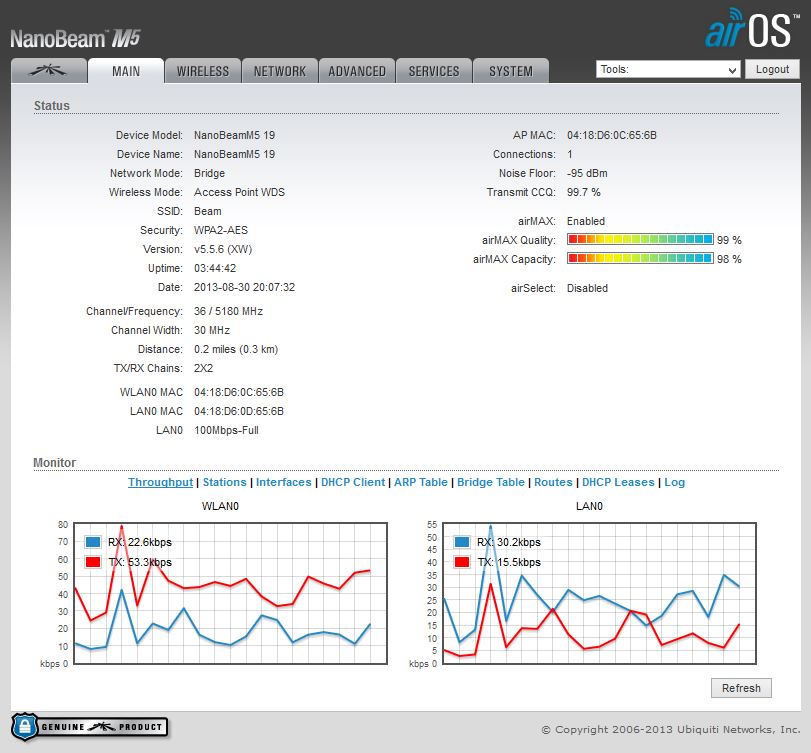
Task: Open the DHCP Leases link
Action: pyautogui.click(x=618, y=482)
